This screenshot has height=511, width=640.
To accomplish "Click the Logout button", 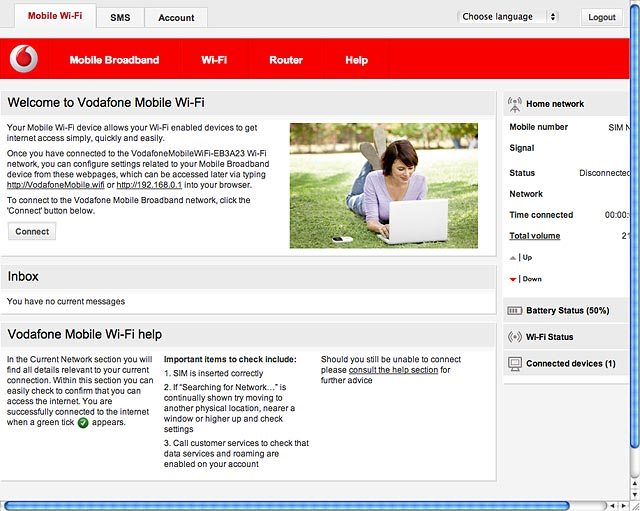I will pyautogui.click(x=602, y=17).
